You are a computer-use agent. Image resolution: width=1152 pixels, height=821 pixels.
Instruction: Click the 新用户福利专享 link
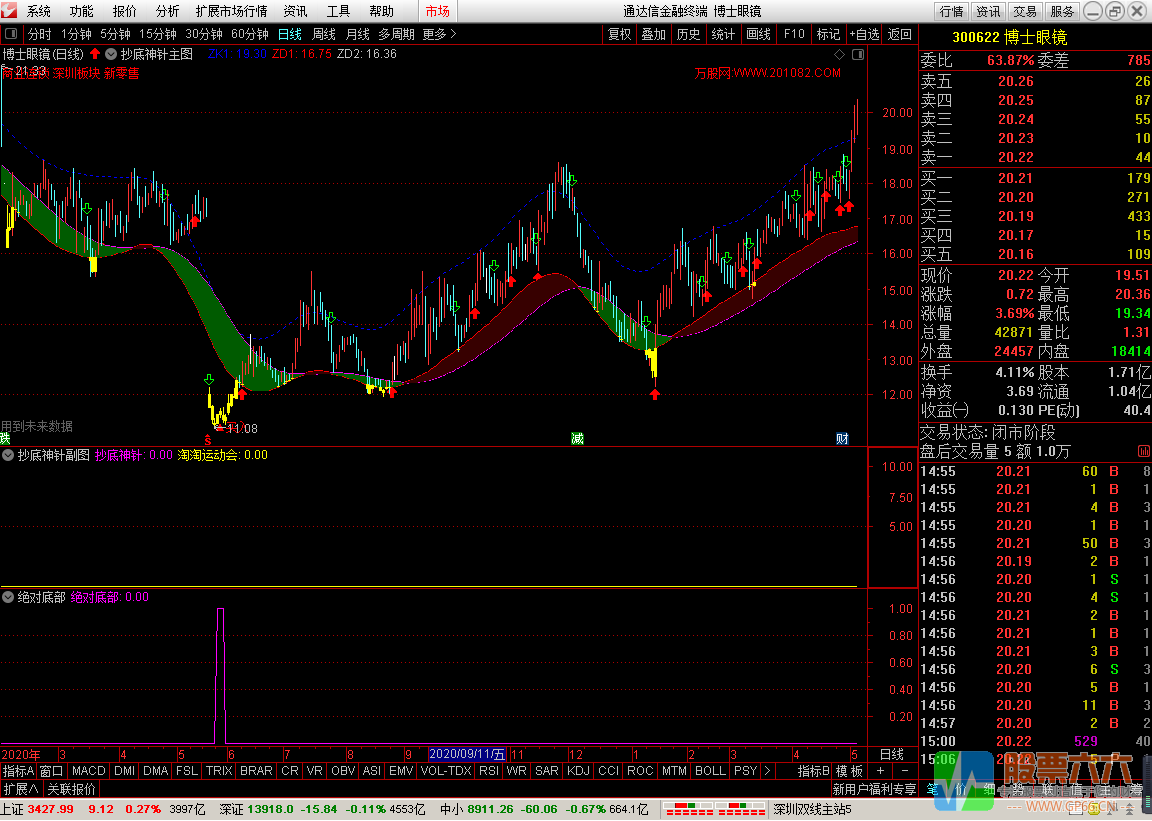point(874,789)
